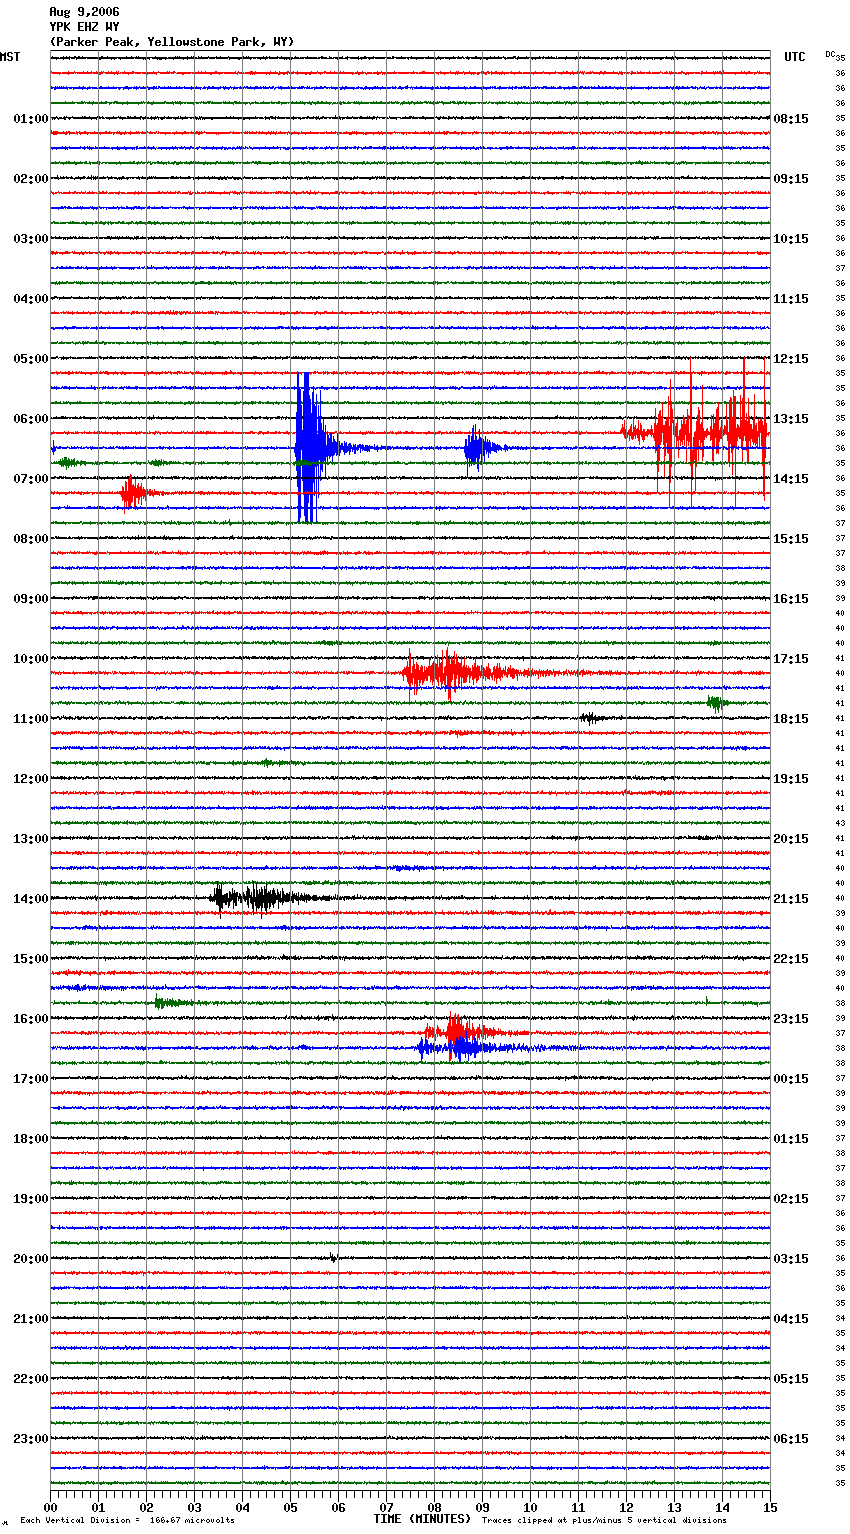This screenshot has height=1534, width=850.
Task: Click the station code 'YPK EHZ WY'
Action: click(84, 27)
